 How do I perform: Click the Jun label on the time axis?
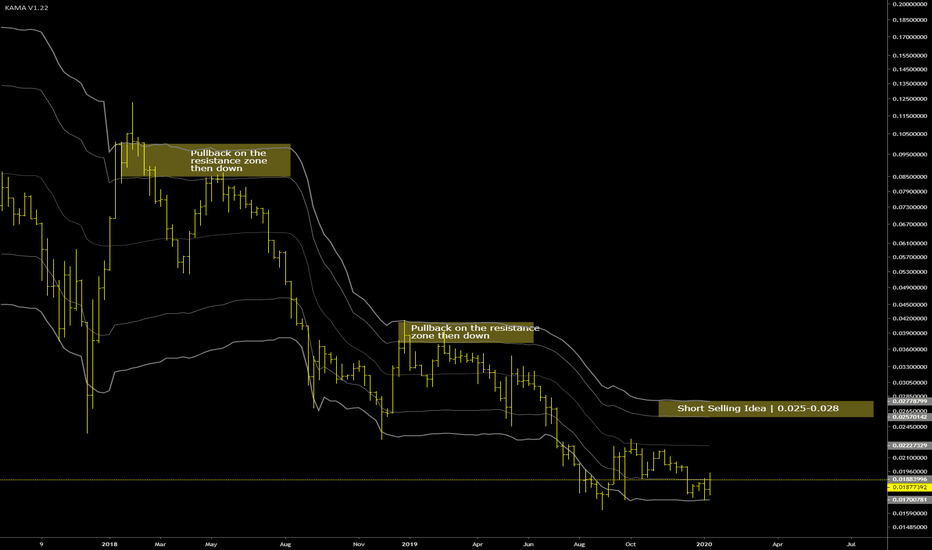point(528,544)
